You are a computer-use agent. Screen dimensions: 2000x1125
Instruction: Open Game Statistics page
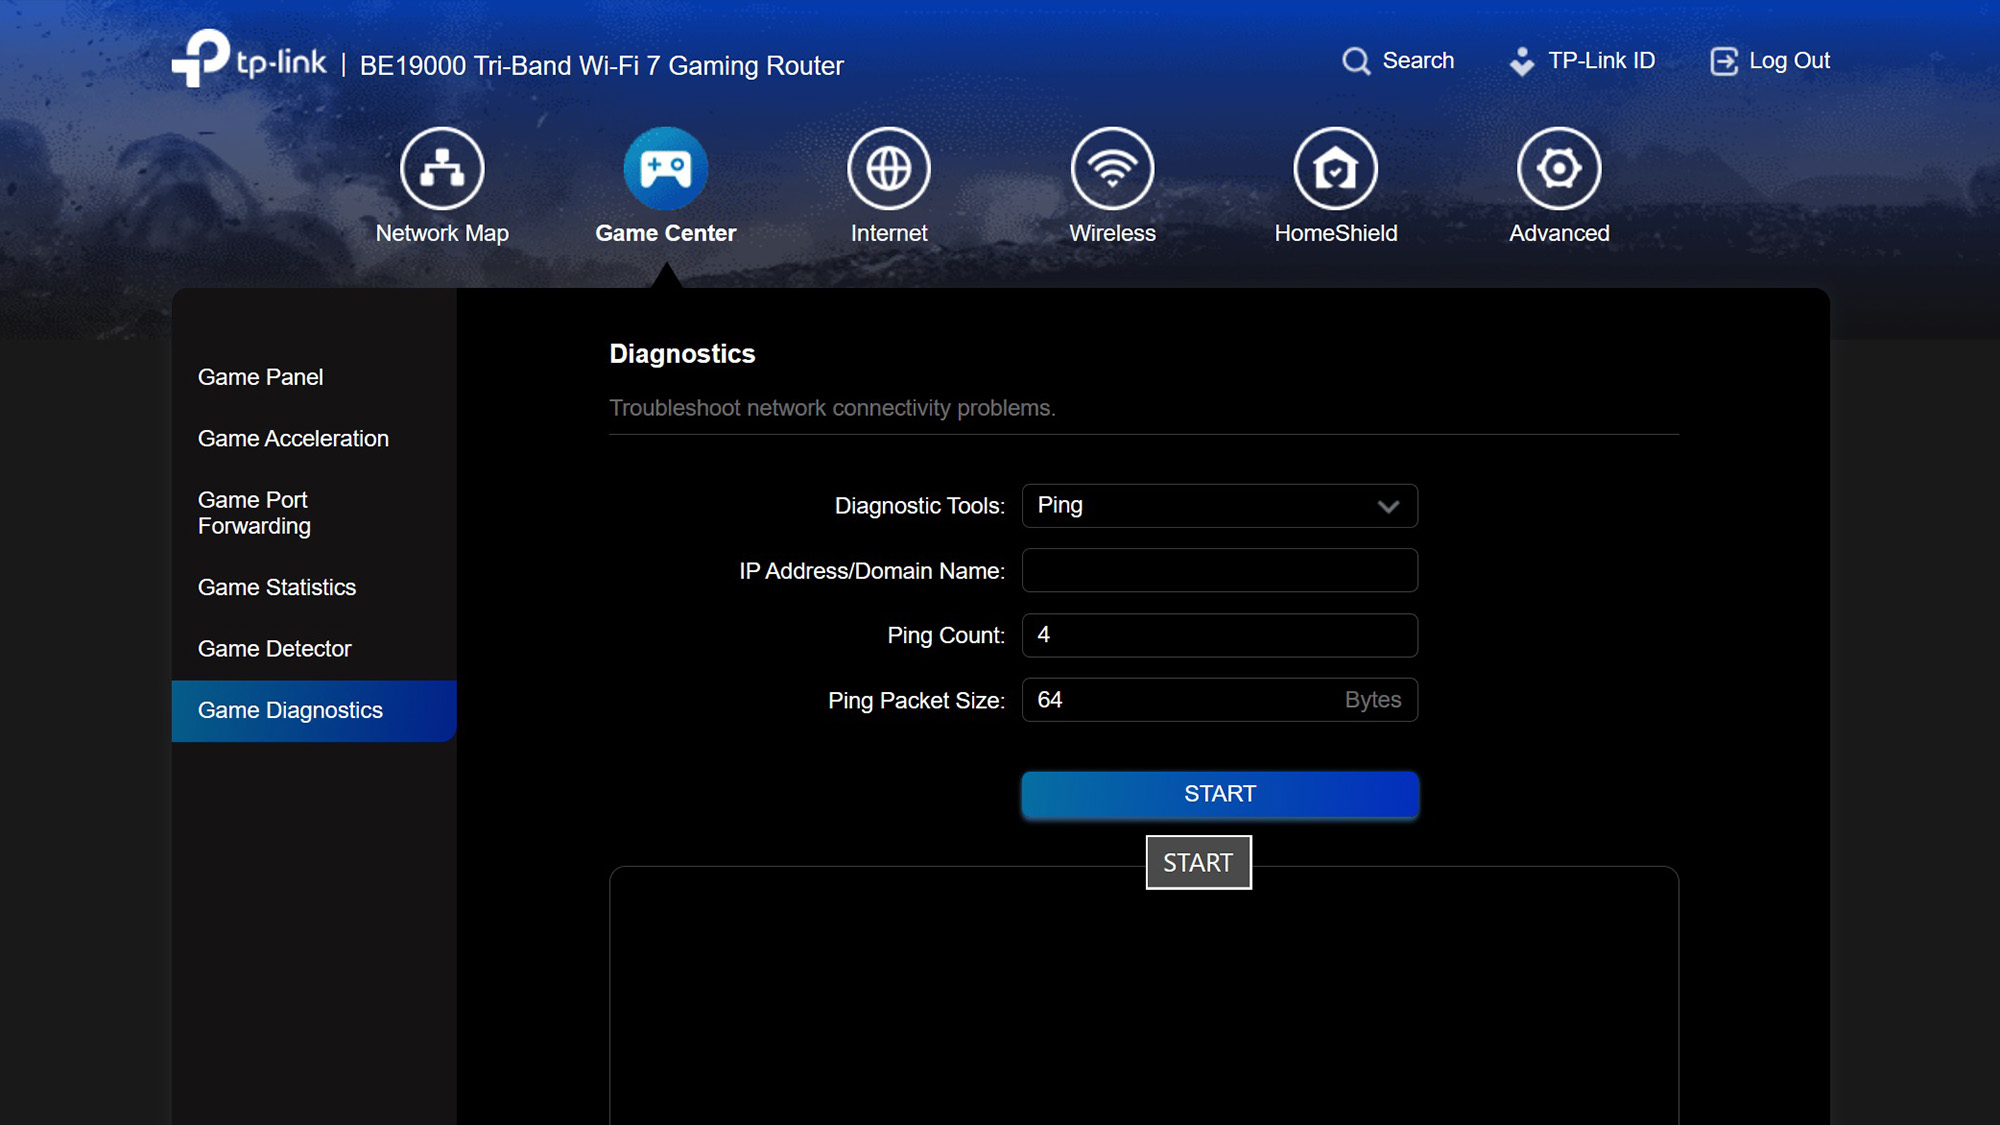(277, 587)
